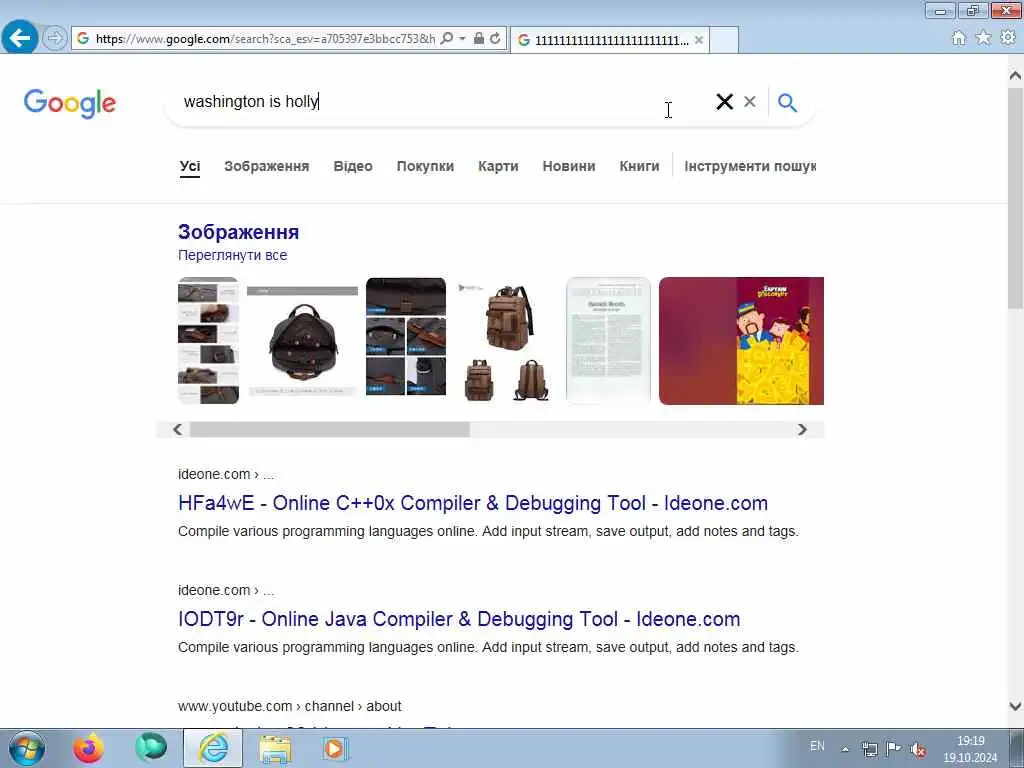Image resolution: width=1024 pixels, height=768 pixels.
Task: Open the HFa4wE Online C++0x Compiler result
Action: point(473,503)
